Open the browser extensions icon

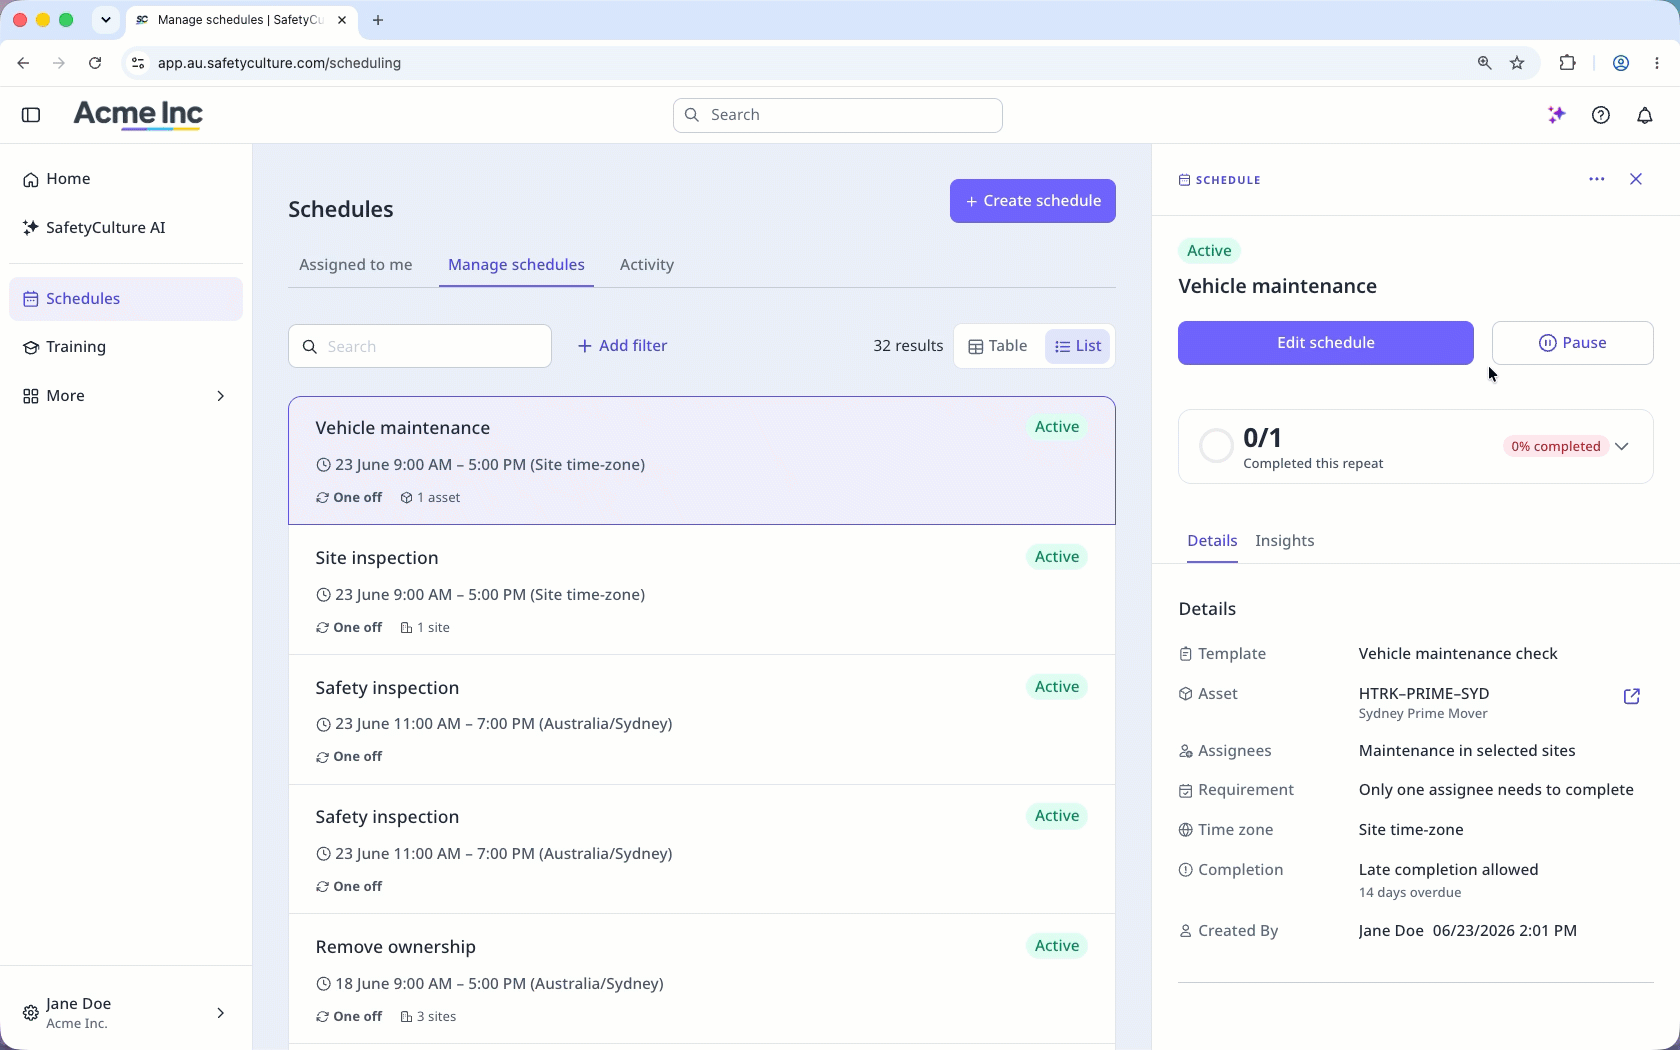[x=1568, y=63]
